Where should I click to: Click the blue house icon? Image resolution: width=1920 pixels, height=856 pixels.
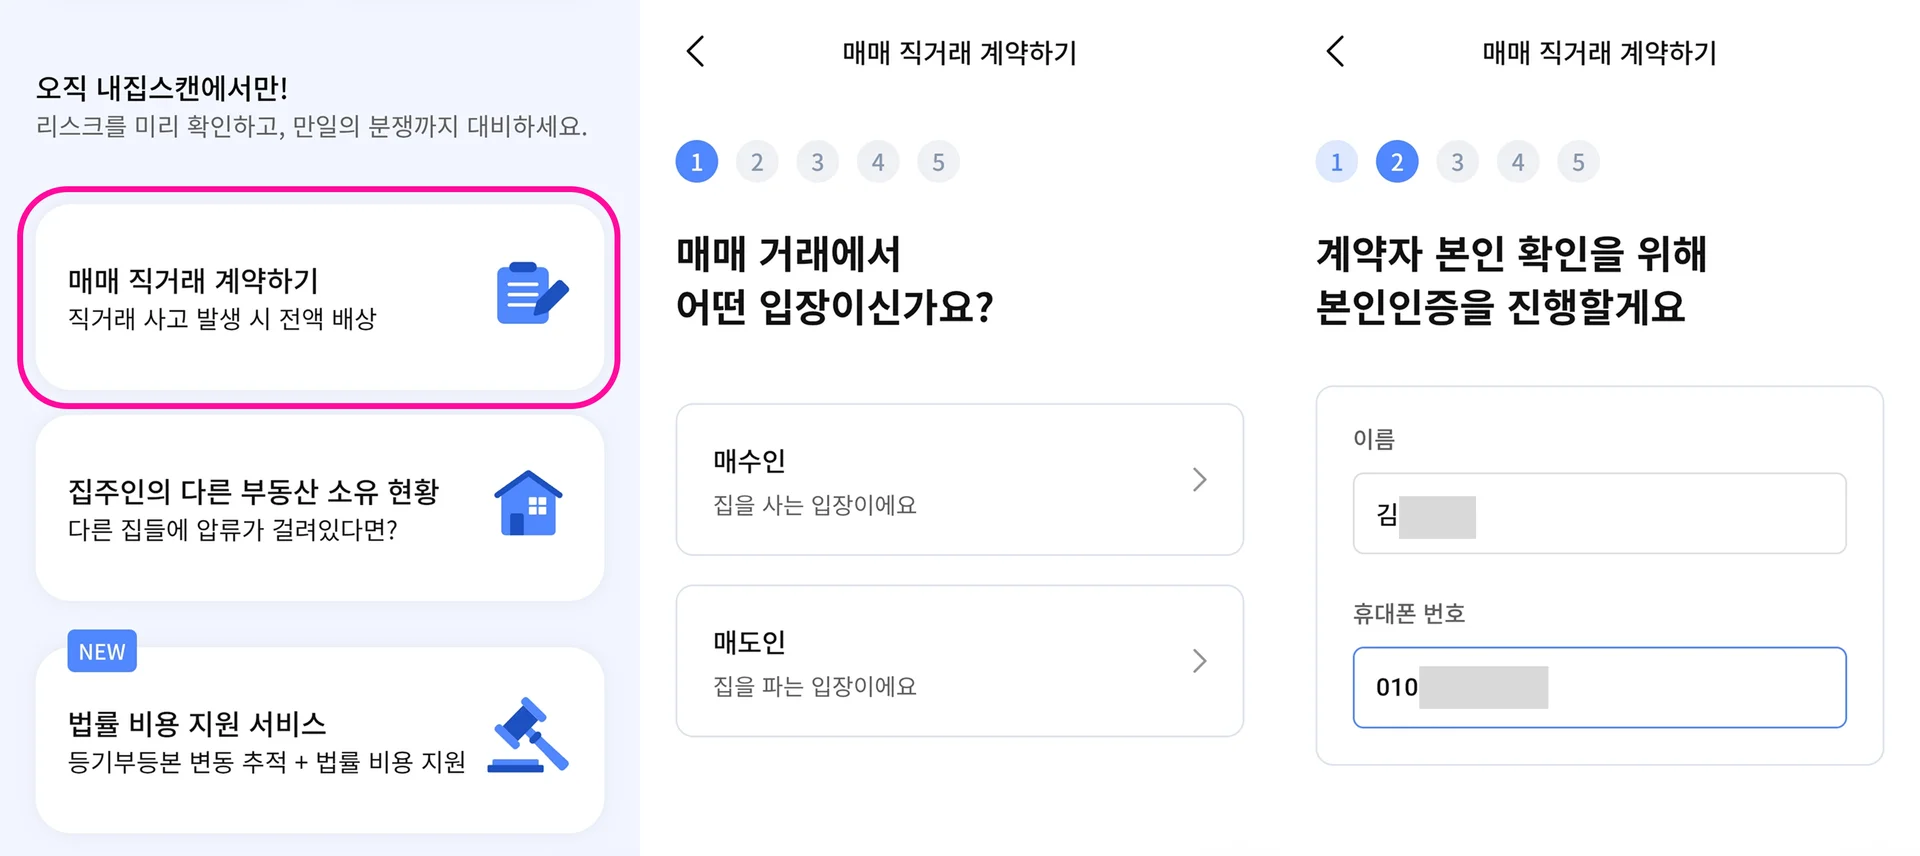pos(528,503)
